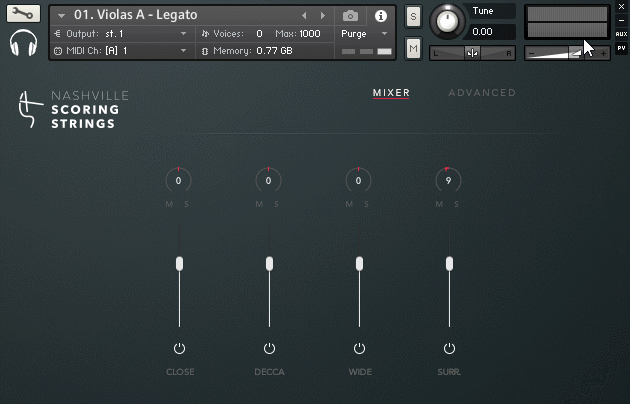The height and width of the screenshot is (404, 630).
Task: Show instrument info with the i icon
Action: coord(380,16)
